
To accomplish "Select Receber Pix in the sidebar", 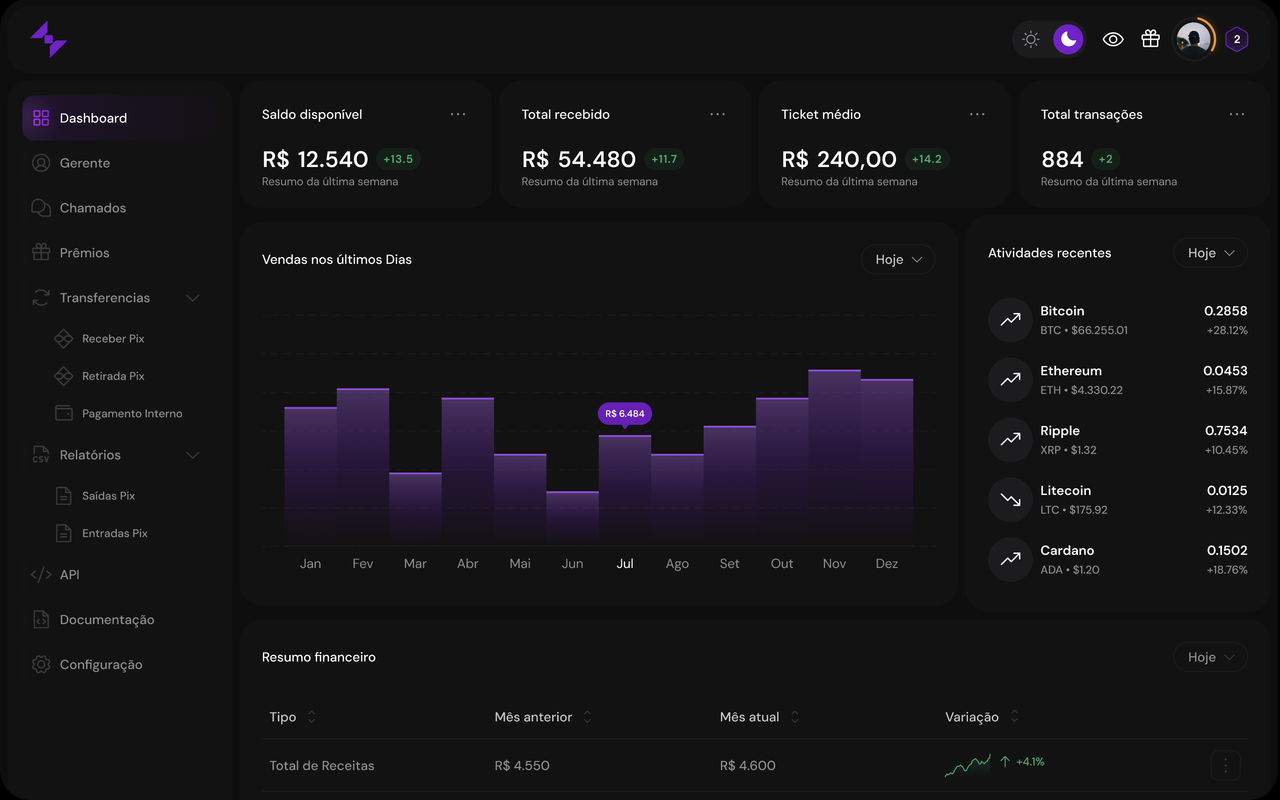I will (x=111, y=338).
